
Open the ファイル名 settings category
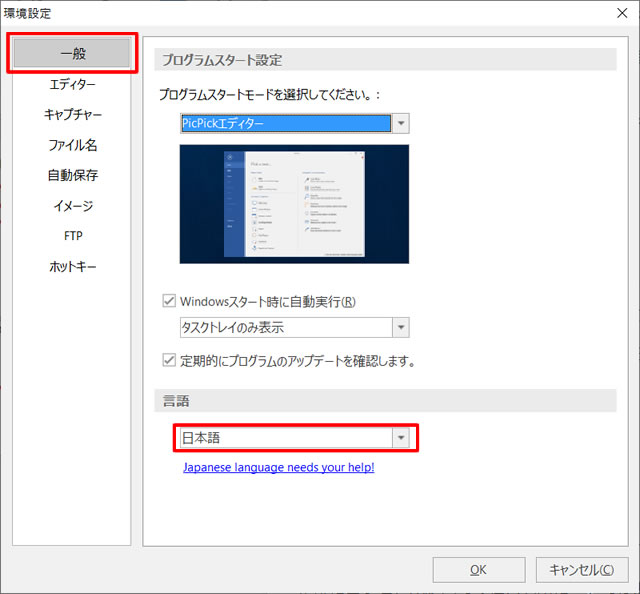[72, 145]
